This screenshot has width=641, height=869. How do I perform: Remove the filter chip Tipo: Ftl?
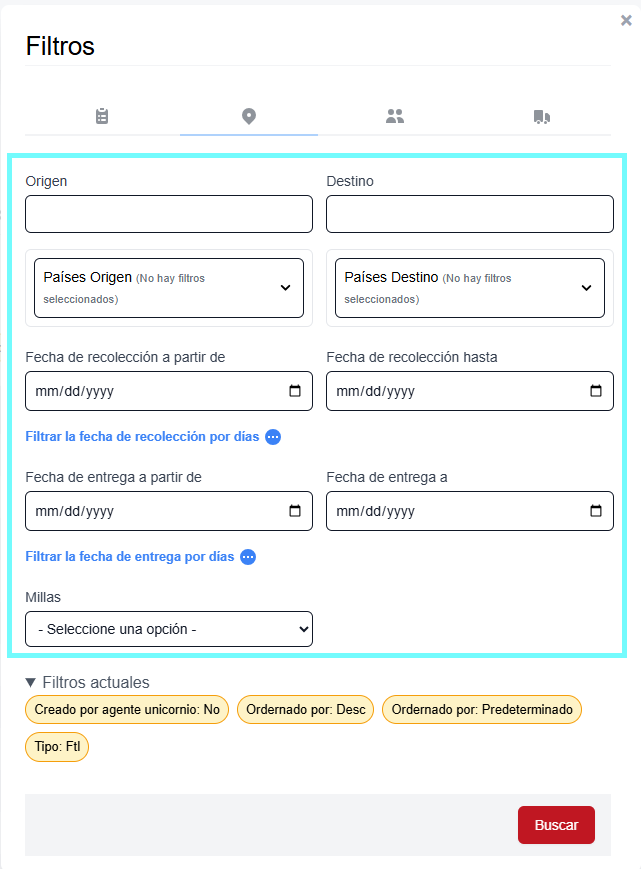click(x=56, y=746)
